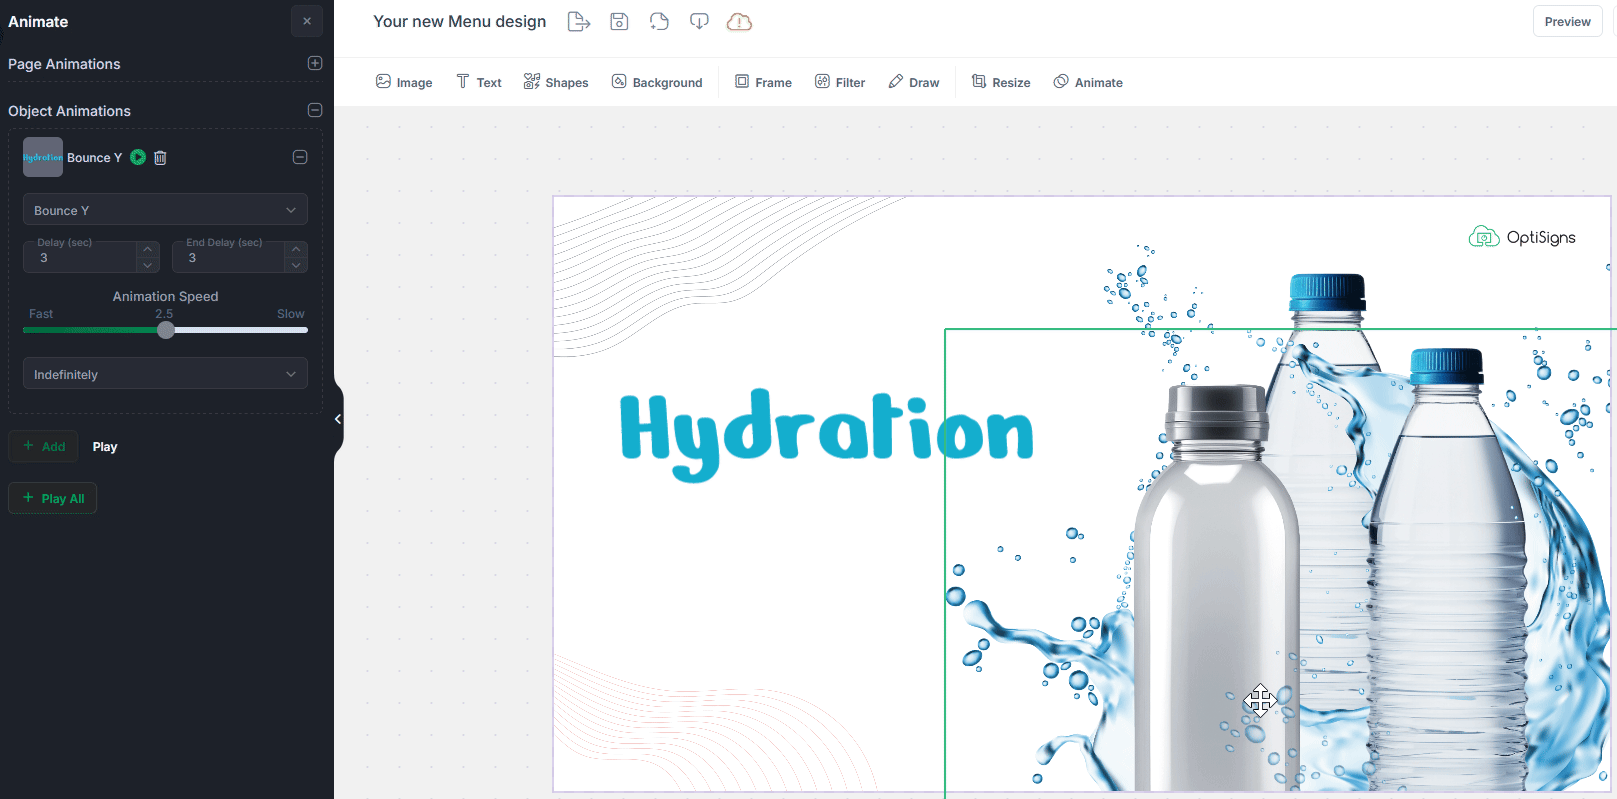Collapse the Object Animations section

(315, 110)
